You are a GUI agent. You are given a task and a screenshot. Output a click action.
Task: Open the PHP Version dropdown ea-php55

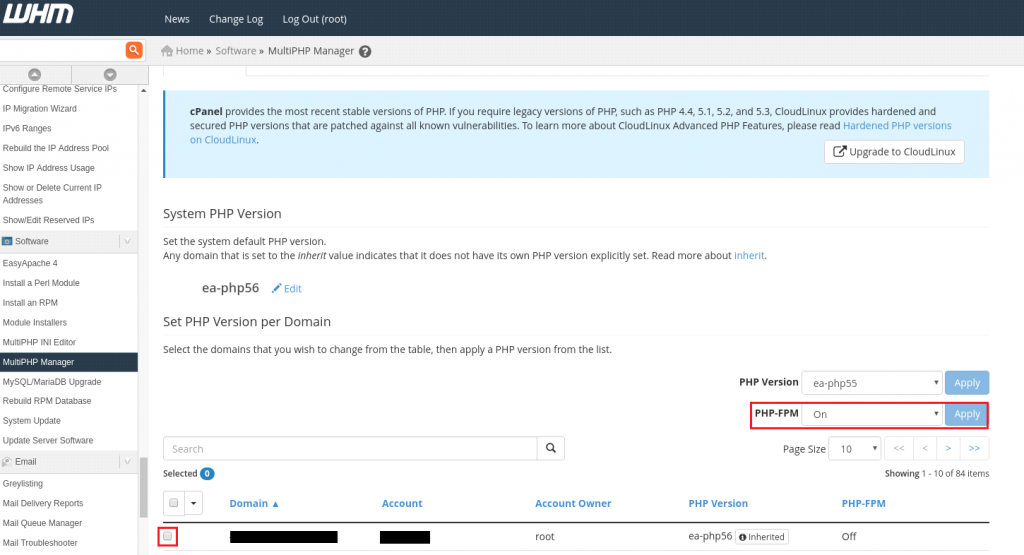click(872, 383)
